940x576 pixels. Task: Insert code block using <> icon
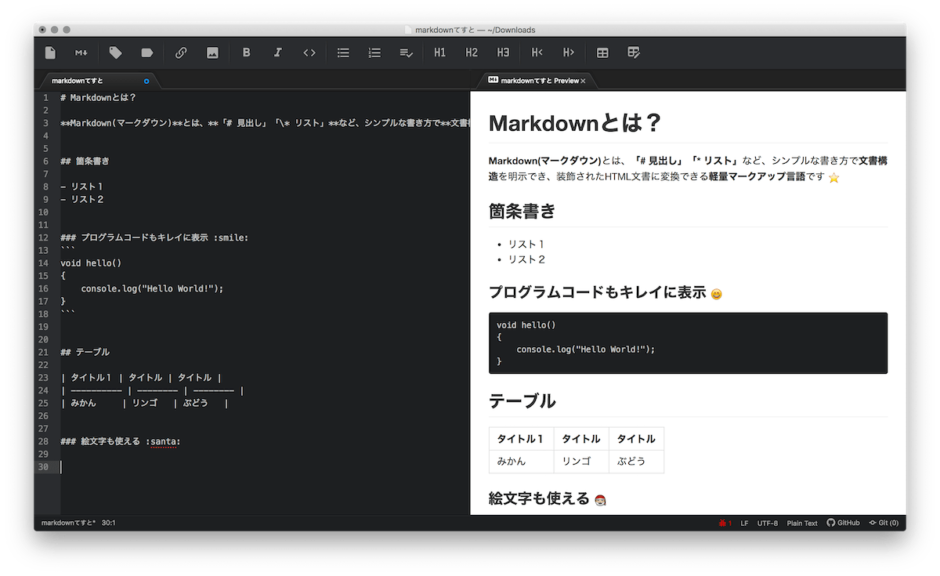pos(309,53)
